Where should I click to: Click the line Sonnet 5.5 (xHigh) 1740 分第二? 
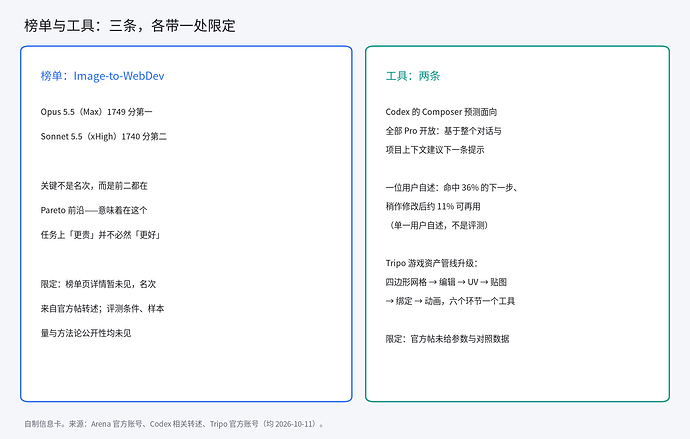(x=103, y=137)
